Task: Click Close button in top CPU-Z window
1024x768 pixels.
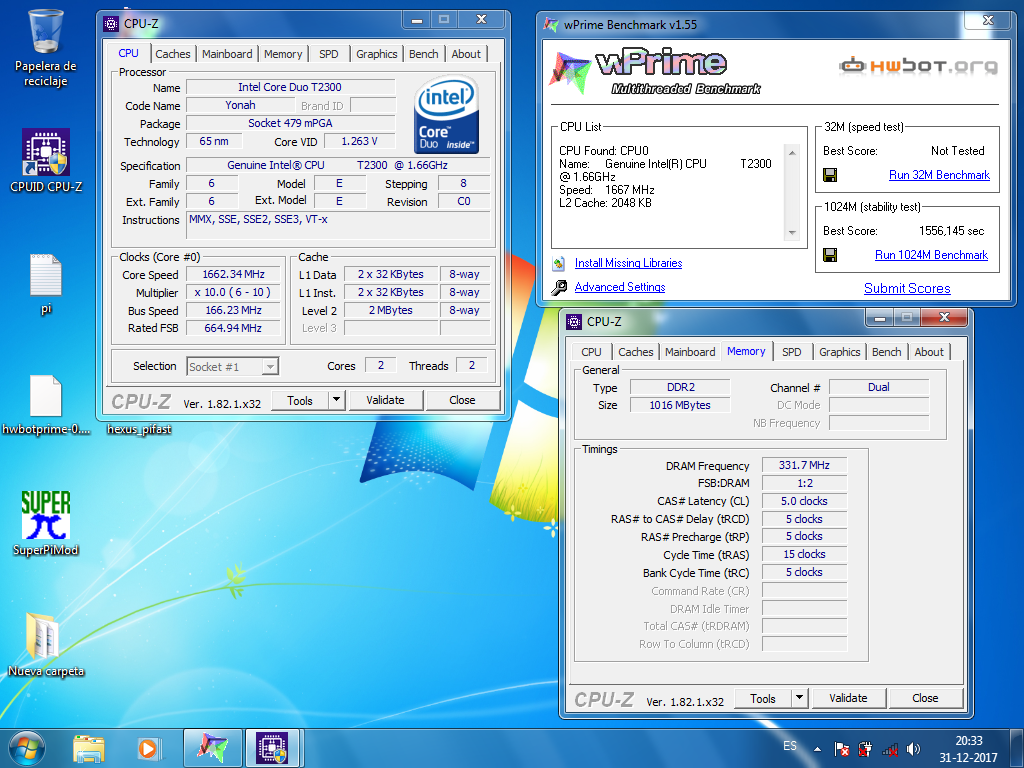Action: coord(462,400)
